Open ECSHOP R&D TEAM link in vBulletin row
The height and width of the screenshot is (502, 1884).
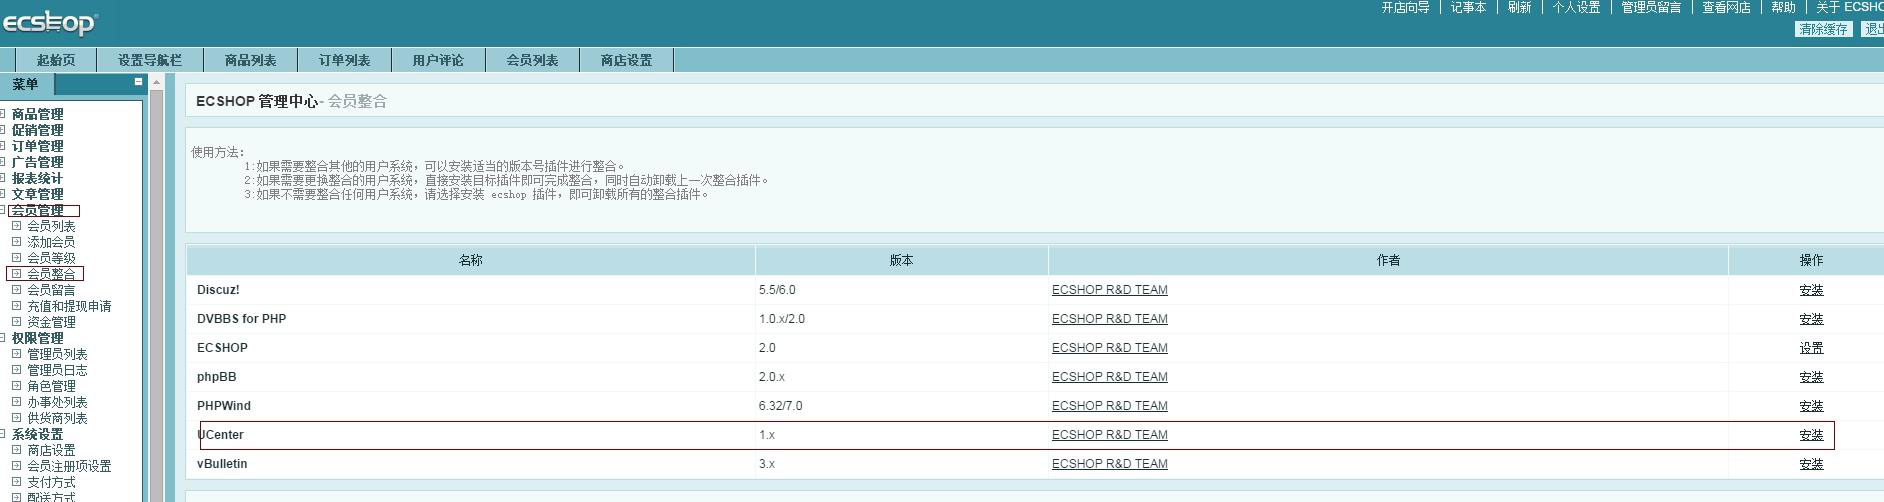click(x=1109, y=464)
